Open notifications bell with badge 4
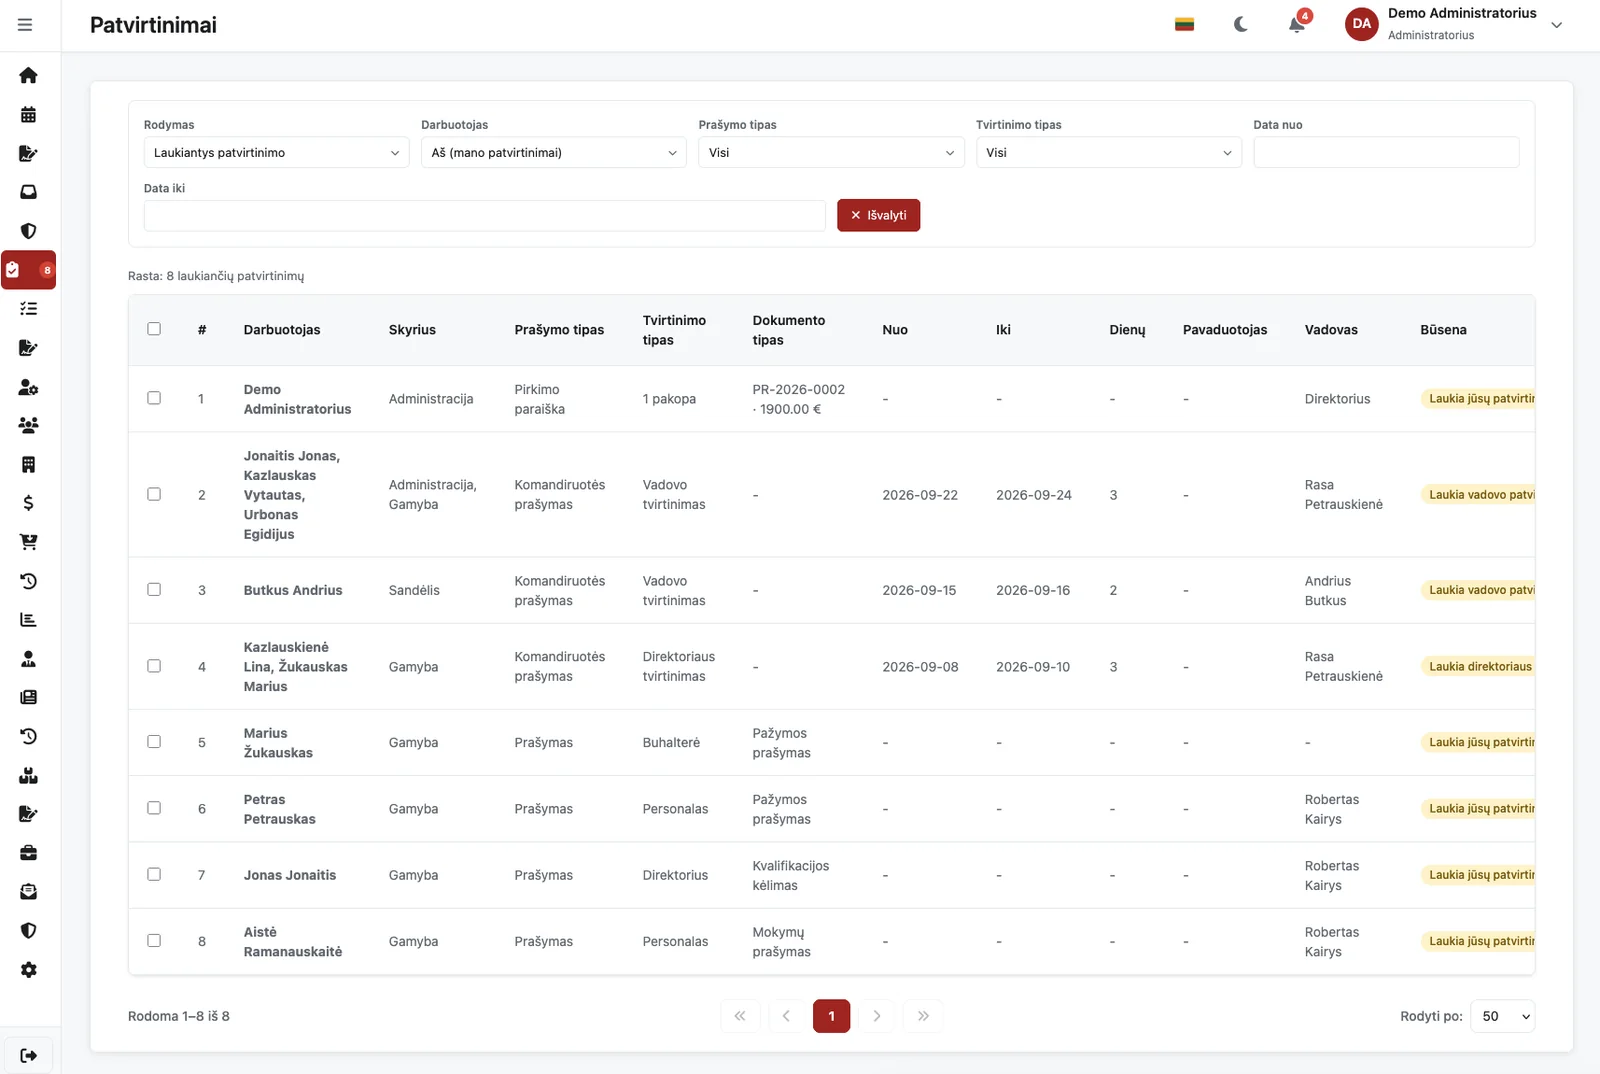Image resolution: width=1600 pixels, height=1074 pixels. [x=1297, y=24]
